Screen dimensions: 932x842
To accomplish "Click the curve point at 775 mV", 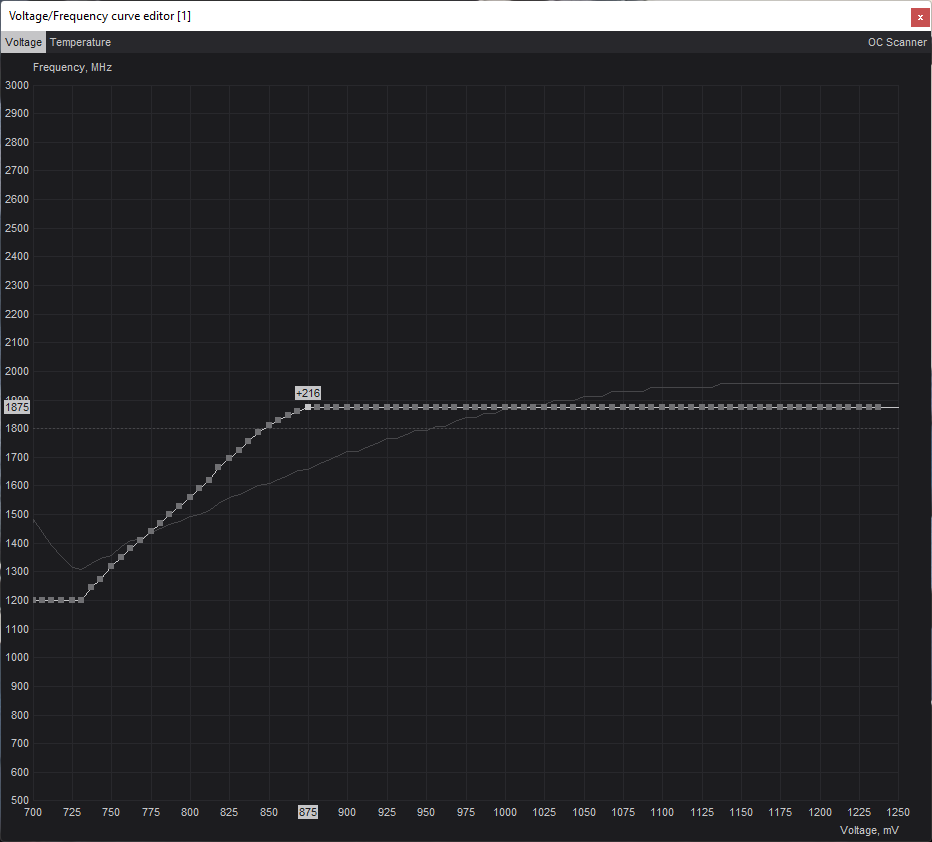I will tap(150, 532).
